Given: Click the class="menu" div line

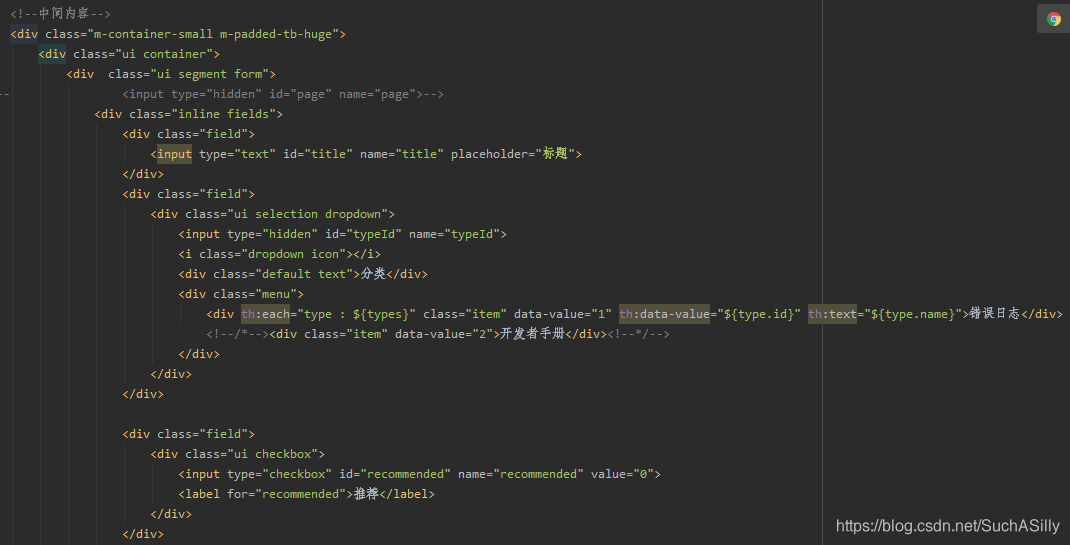Looking at the screenshot, I should click(x=241, y=294).
